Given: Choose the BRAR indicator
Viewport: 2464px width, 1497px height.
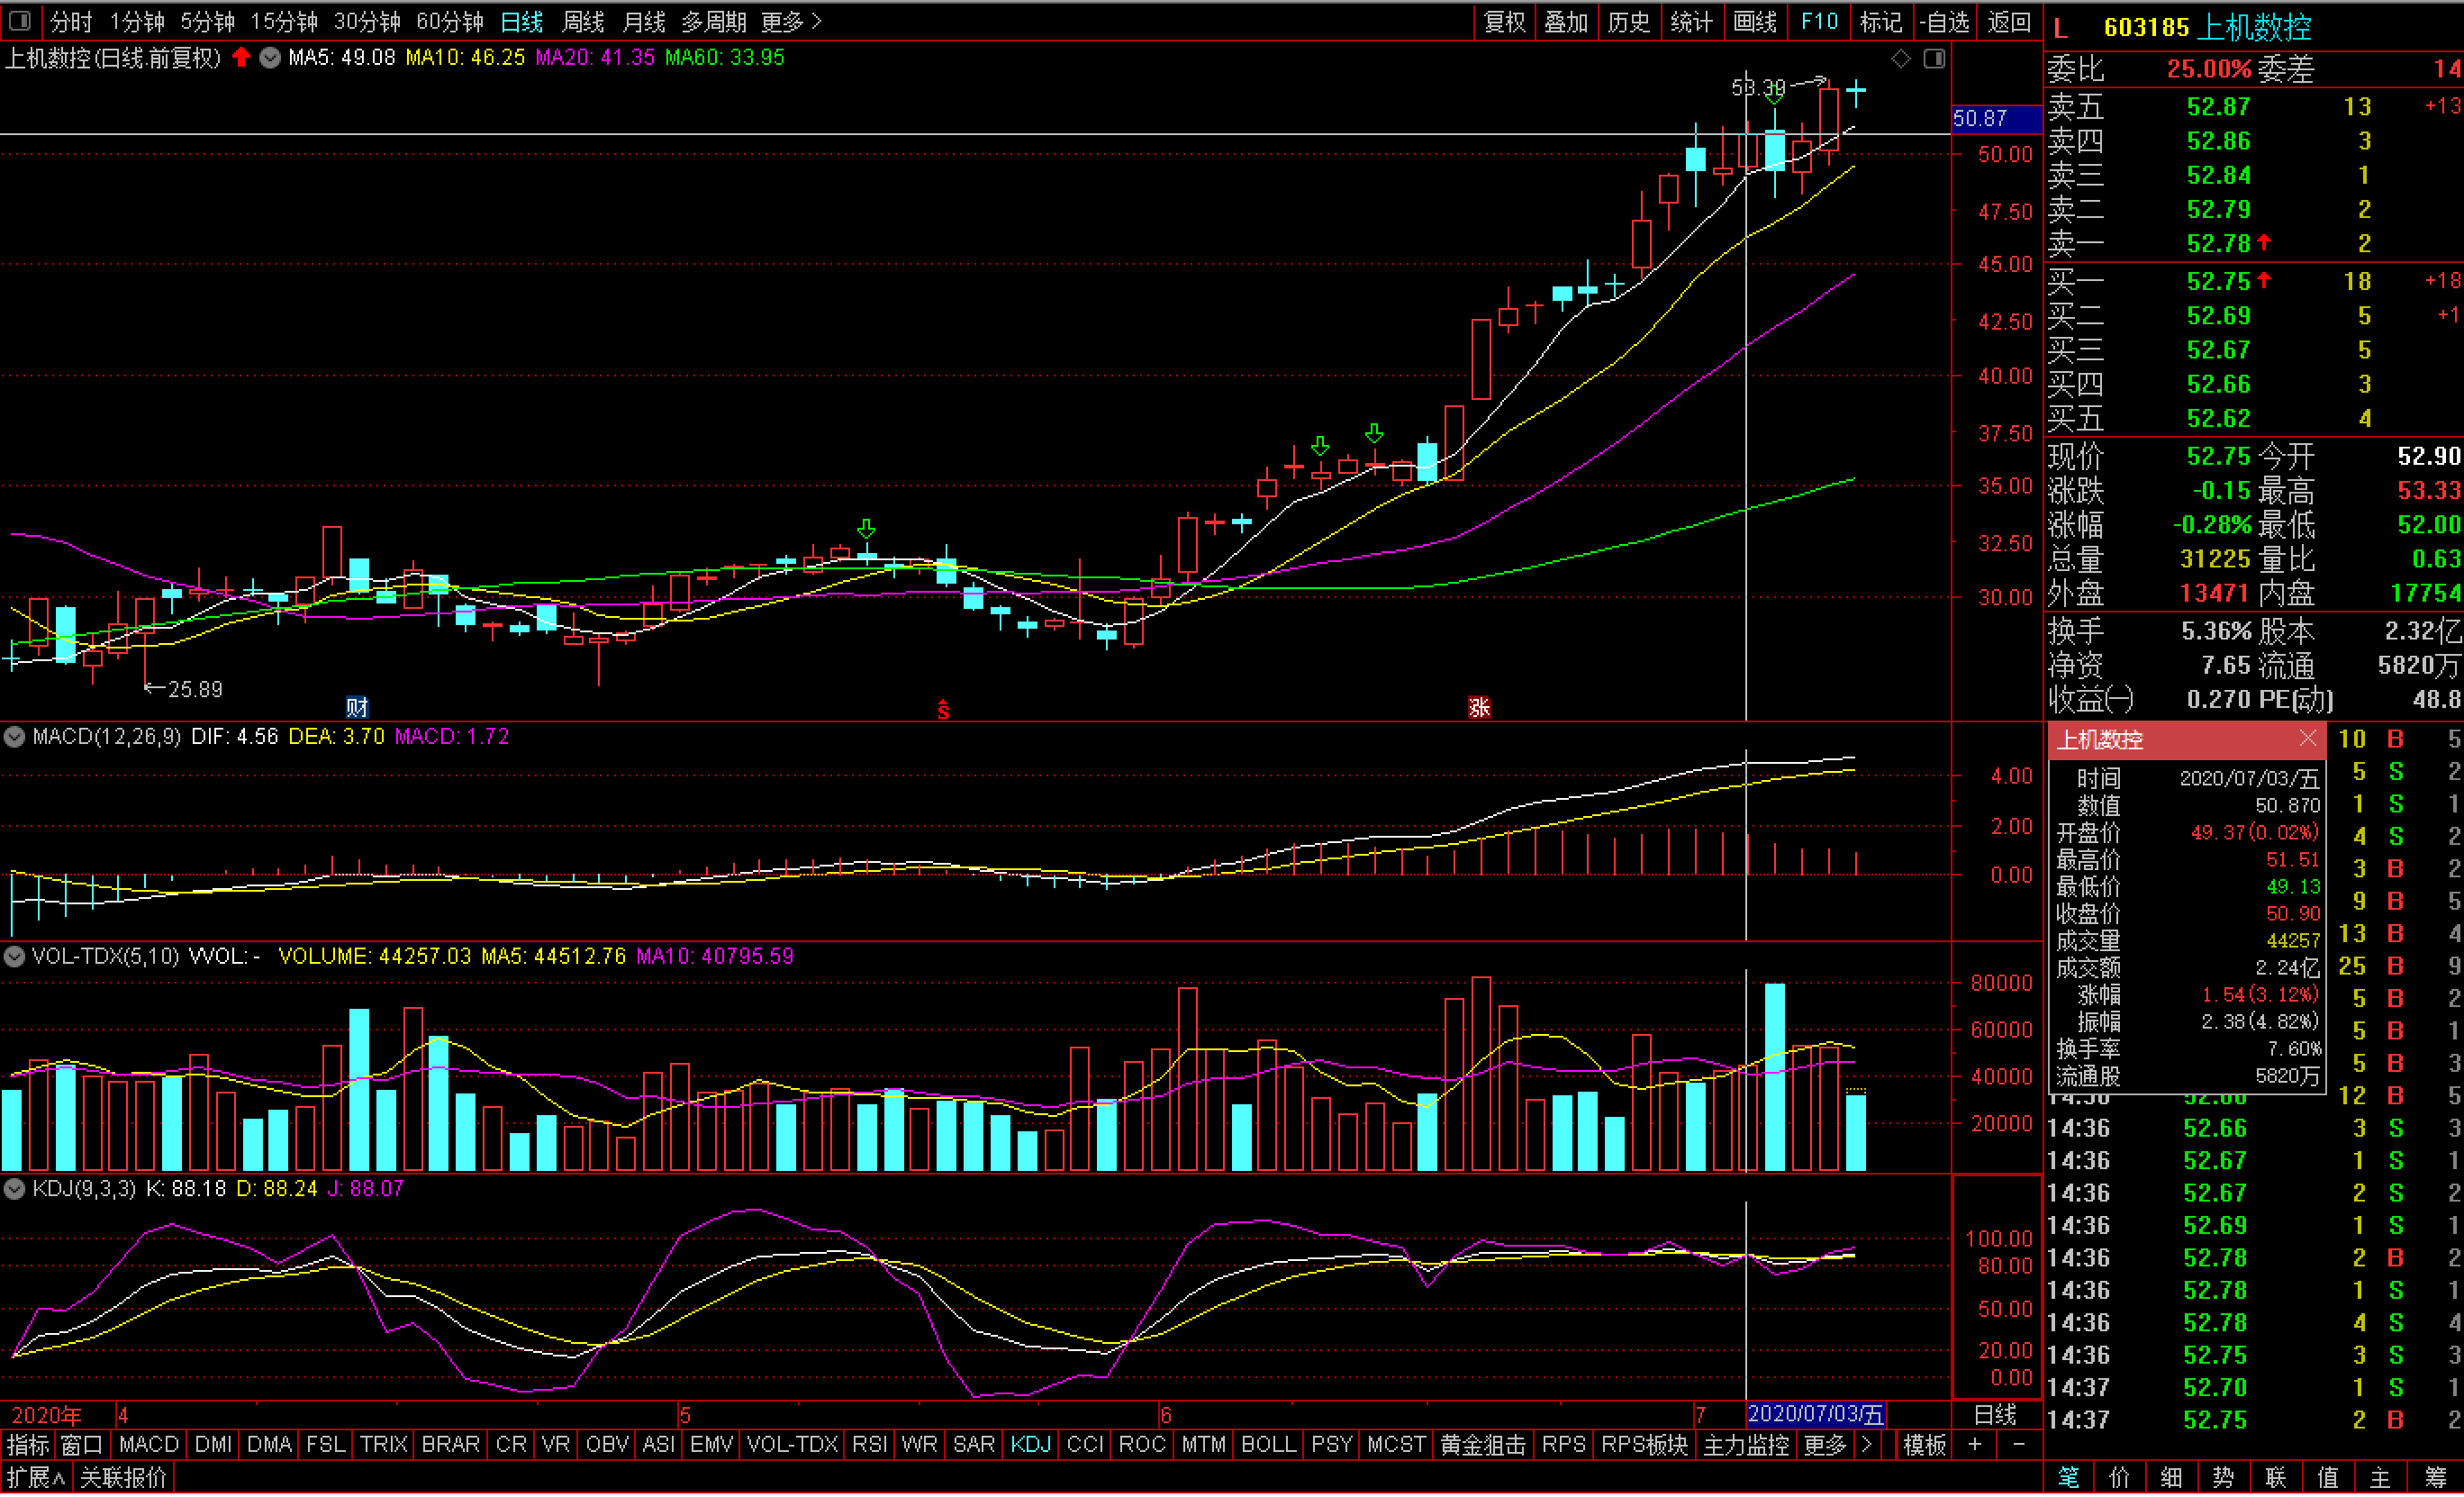Looking at the screenshot, I should click(450, 1445).
